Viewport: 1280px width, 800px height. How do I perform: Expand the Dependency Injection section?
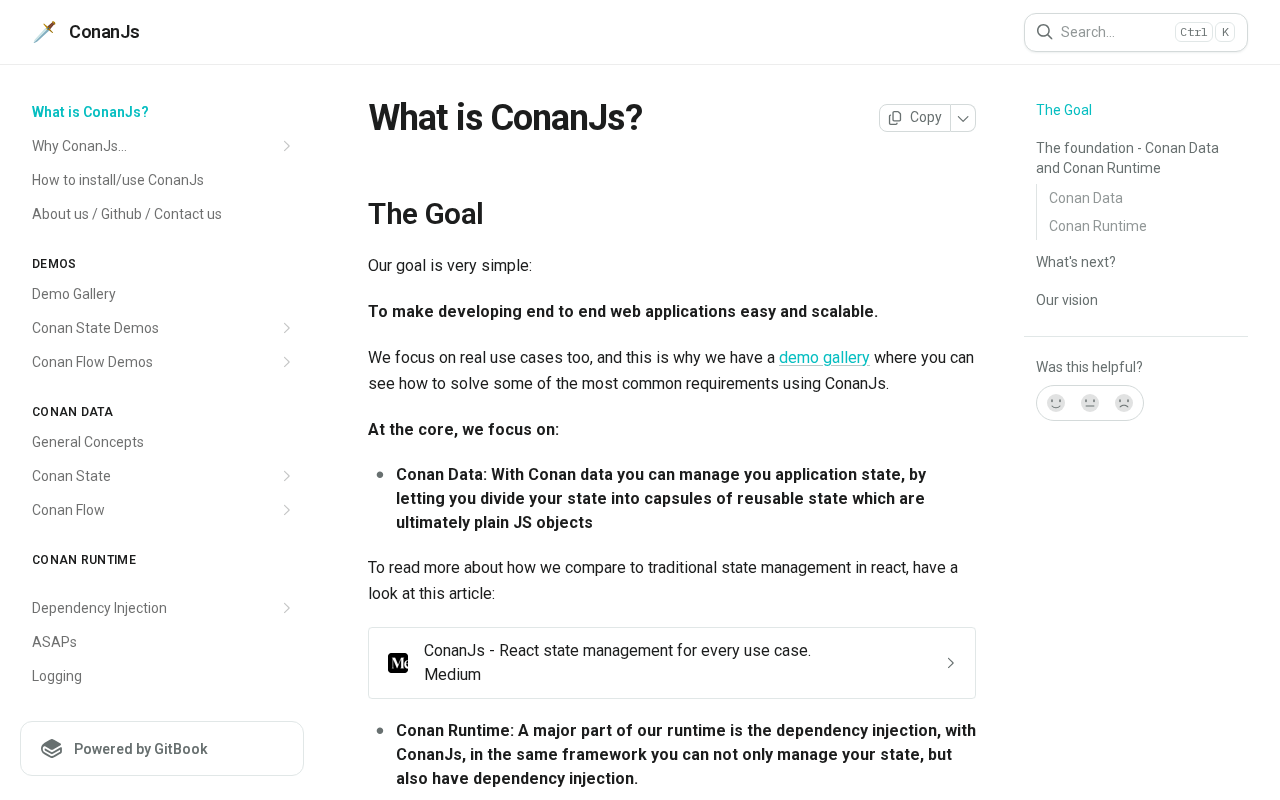pyautogui.click(x=286, y=608)
